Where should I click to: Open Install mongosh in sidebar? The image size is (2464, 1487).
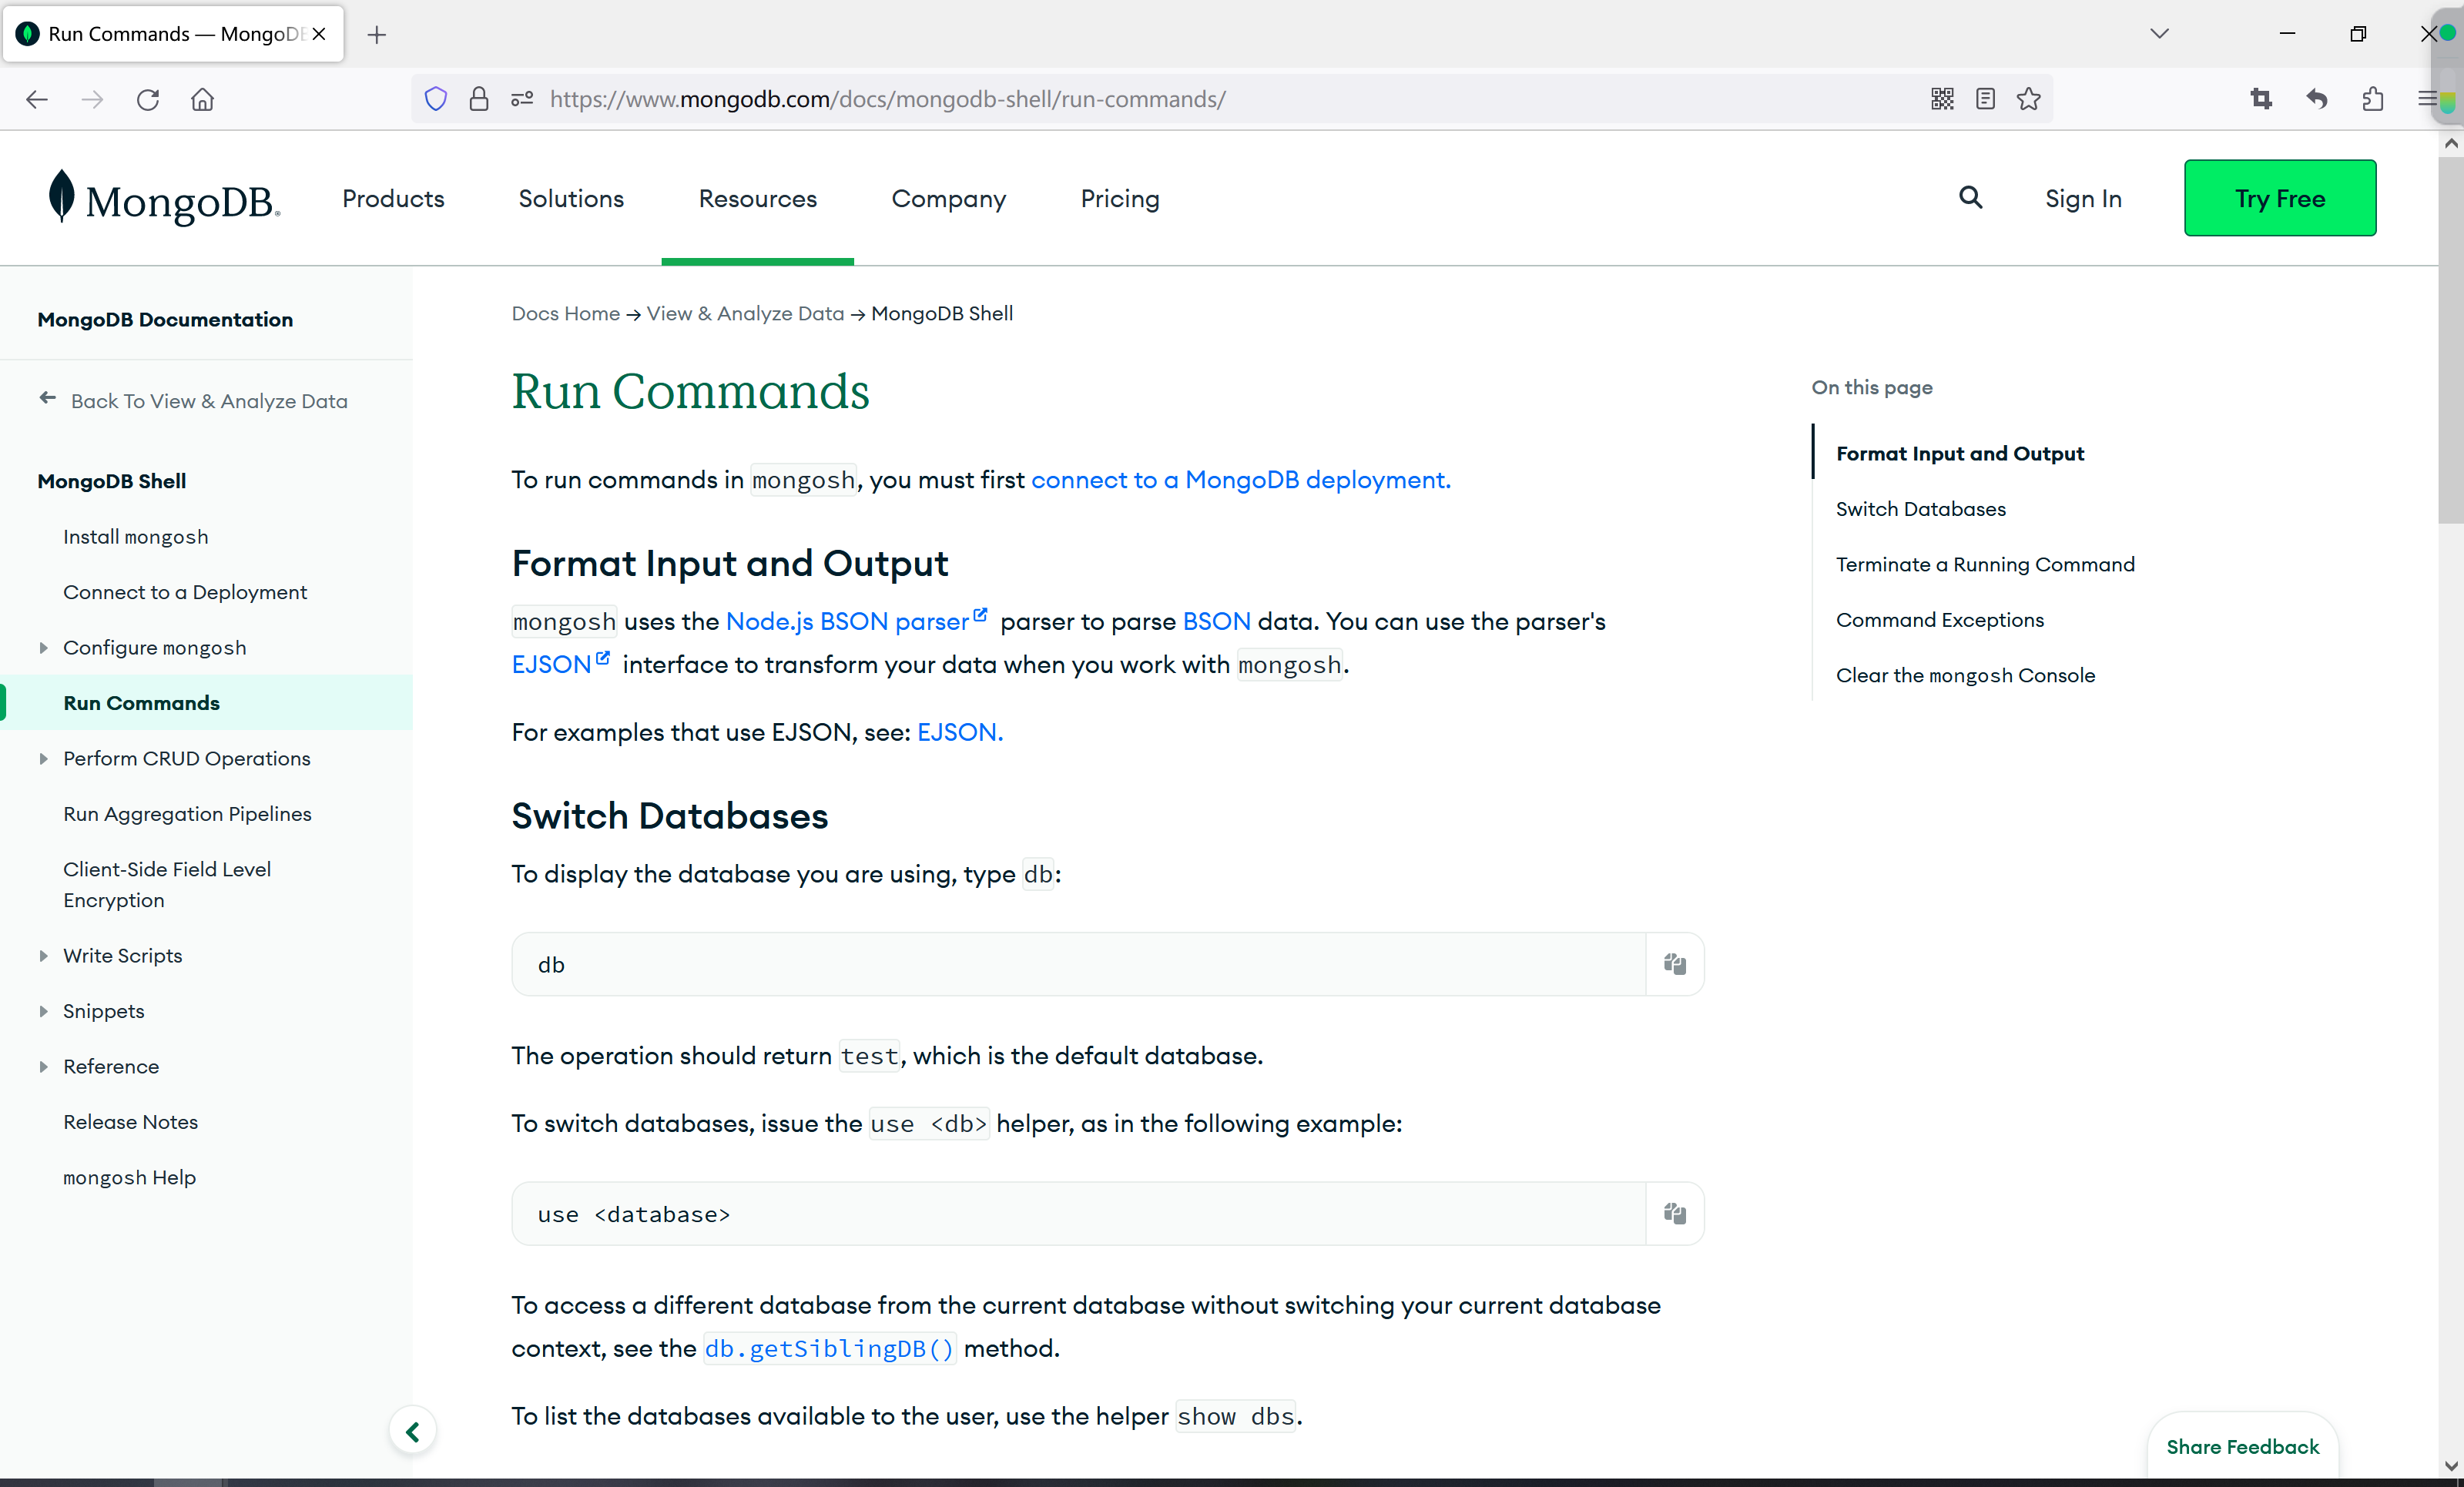point(136,537)
